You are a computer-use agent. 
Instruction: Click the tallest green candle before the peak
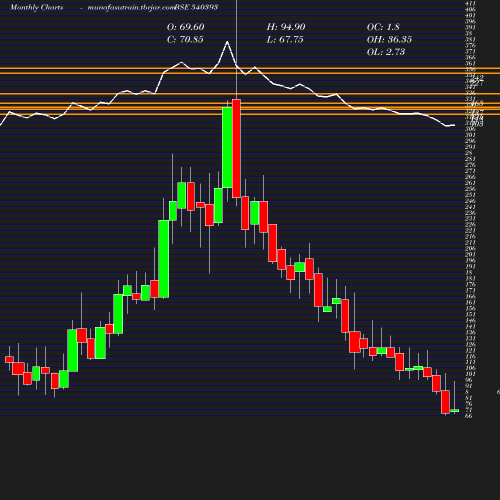coord(227,147)
